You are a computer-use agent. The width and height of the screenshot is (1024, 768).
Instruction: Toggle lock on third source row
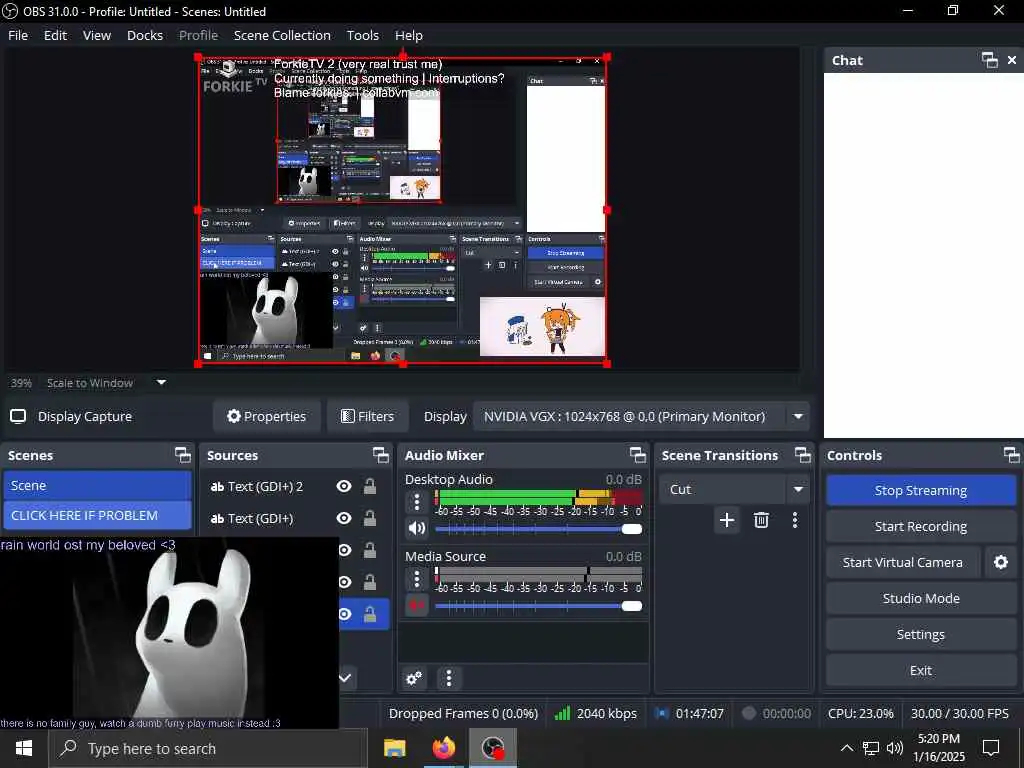coord(370,551)
